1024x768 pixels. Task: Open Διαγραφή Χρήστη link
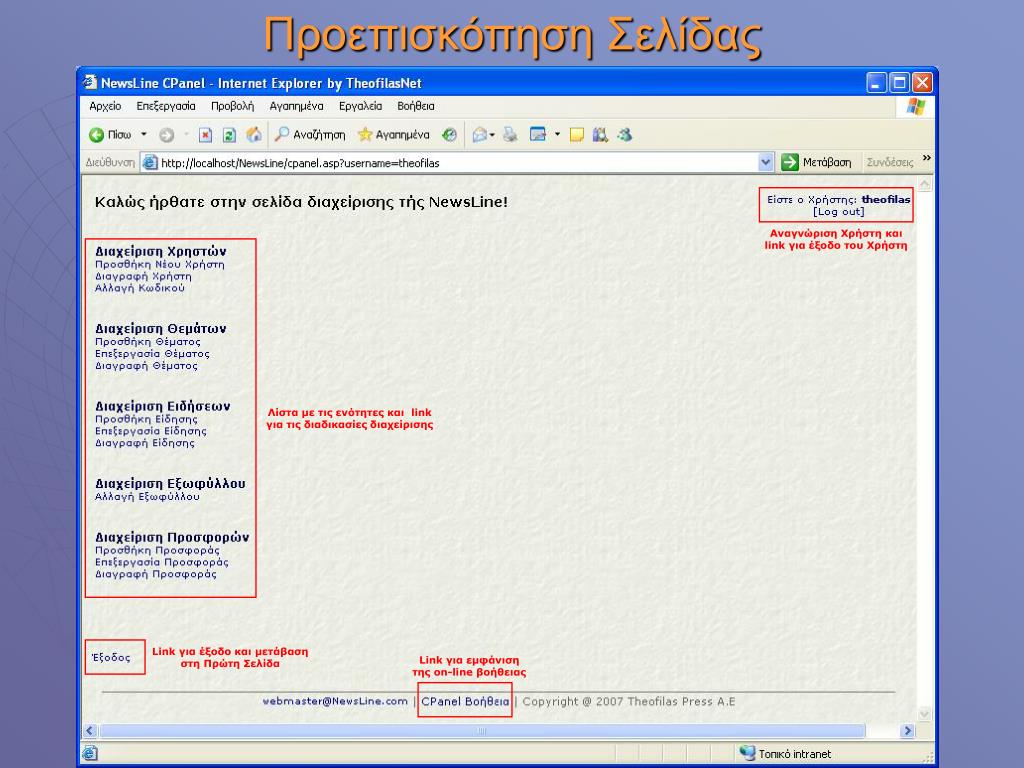click(143, 276)
